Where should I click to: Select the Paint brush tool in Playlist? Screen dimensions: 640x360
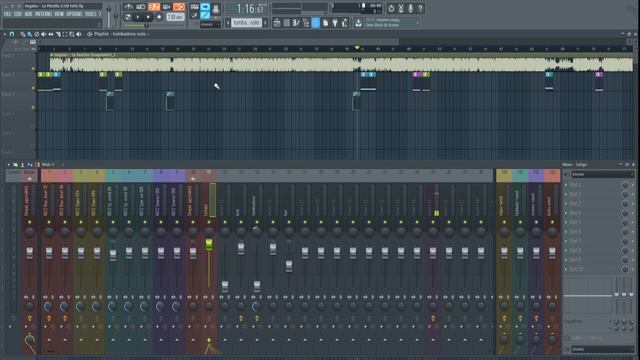click(30, 34)
